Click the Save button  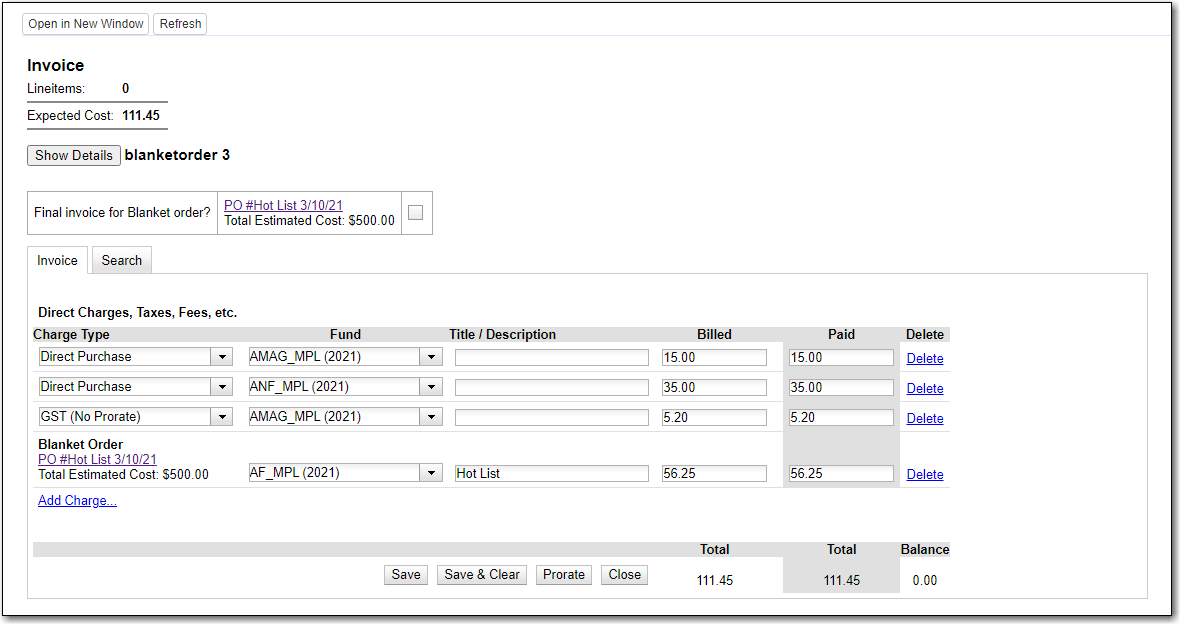tap(406, 574)
